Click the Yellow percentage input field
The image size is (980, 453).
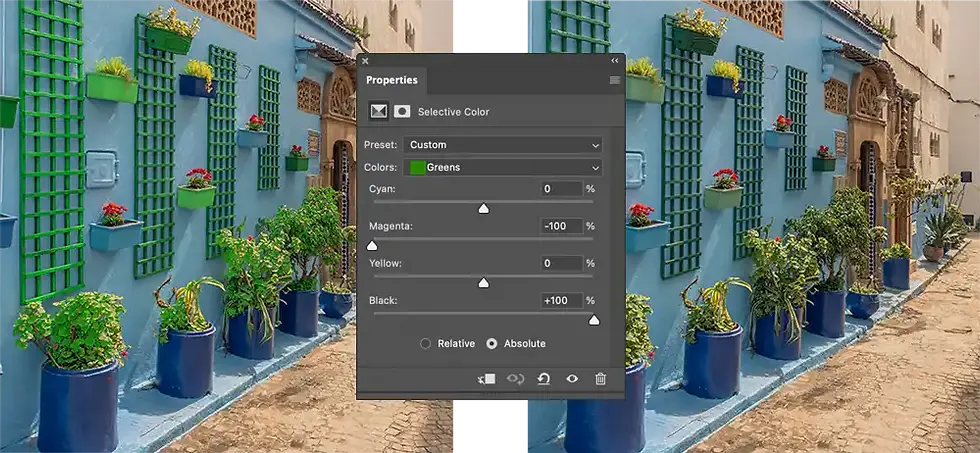[x=561, y=263]
